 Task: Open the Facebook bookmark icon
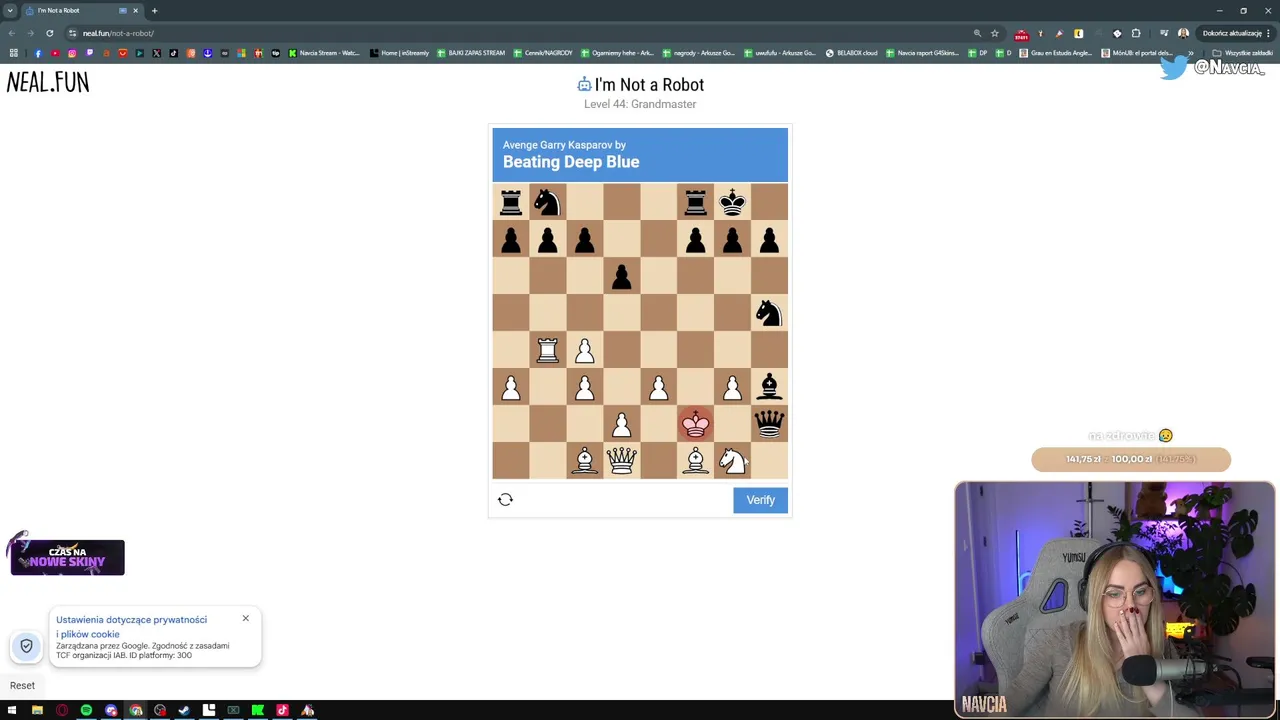coord(38,53)
